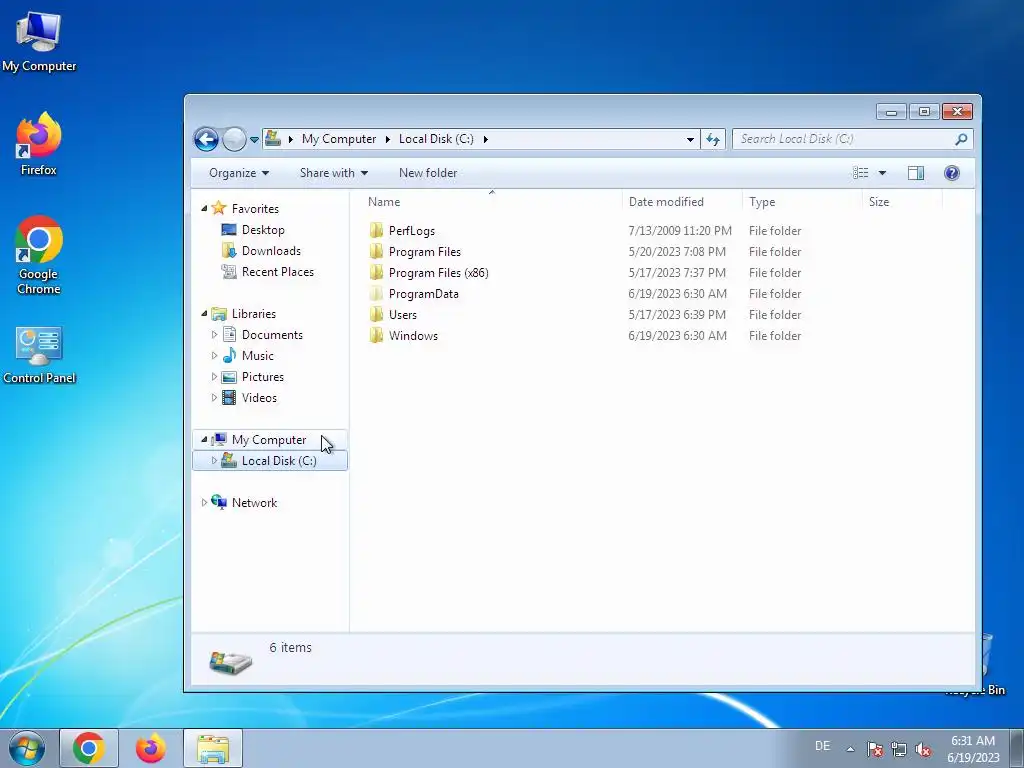
Task: Select Network in navigation pane
Action: pyautogui.click(x=254, y=502)
